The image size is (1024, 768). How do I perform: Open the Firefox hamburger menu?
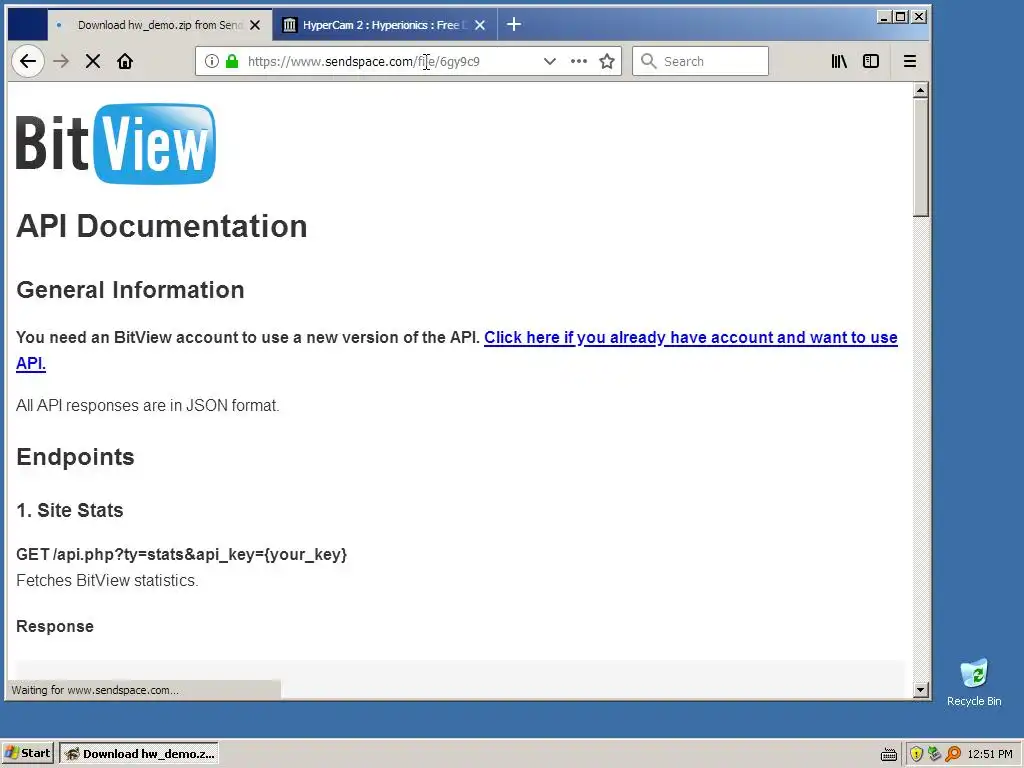(910, 61)
